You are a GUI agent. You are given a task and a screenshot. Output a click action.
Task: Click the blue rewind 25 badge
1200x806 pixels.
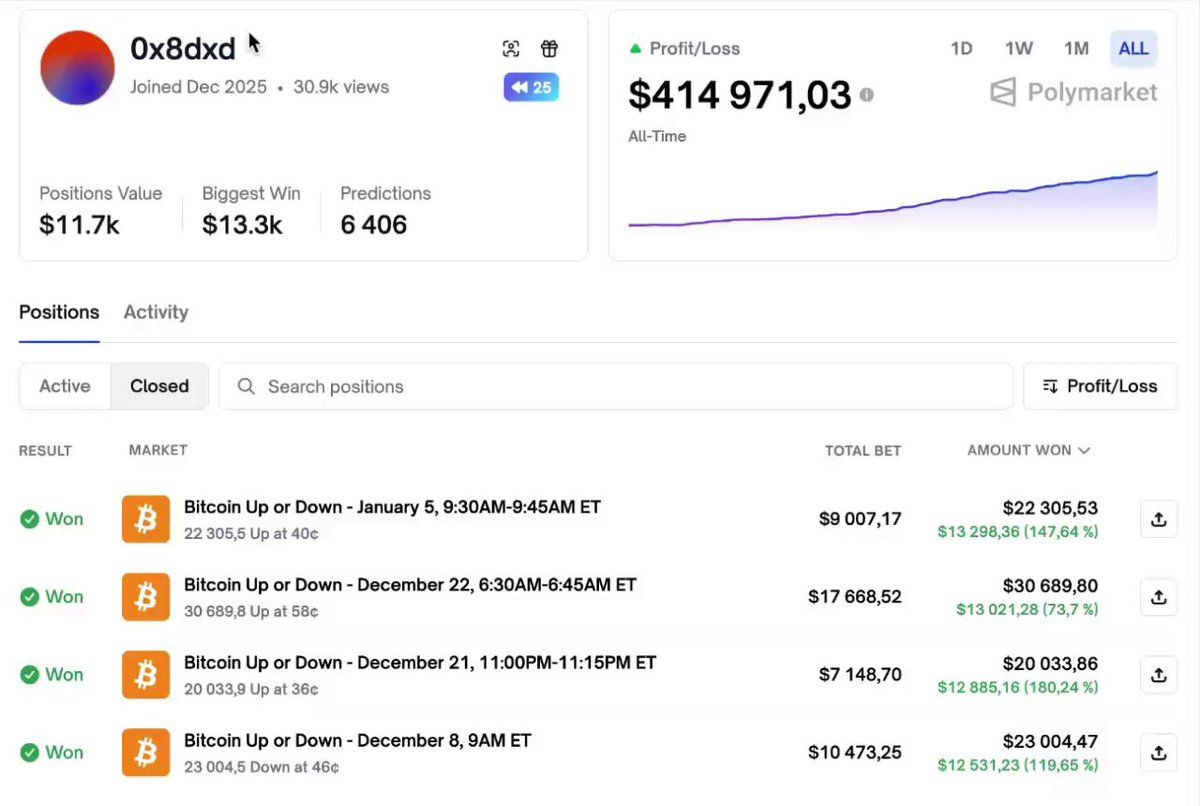[531, 88]
